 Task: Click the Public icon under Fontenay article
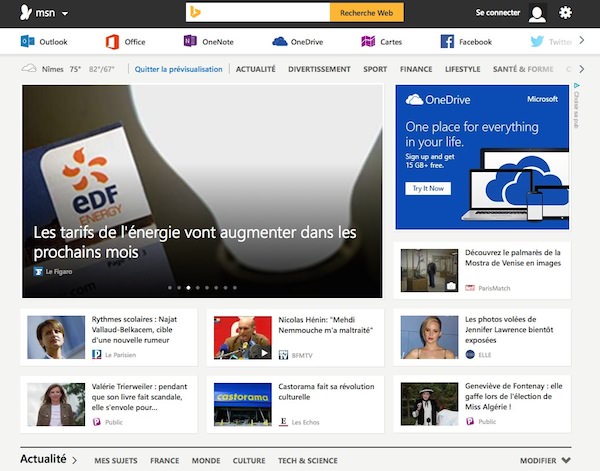click(470, 421)
